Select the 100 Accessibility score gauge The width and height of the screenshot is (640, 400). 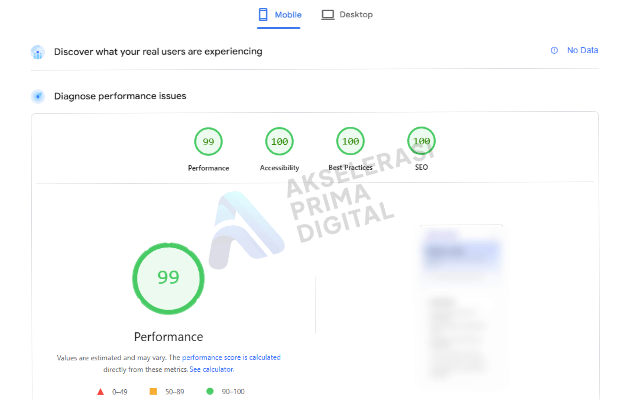click(x=279, y=142)
